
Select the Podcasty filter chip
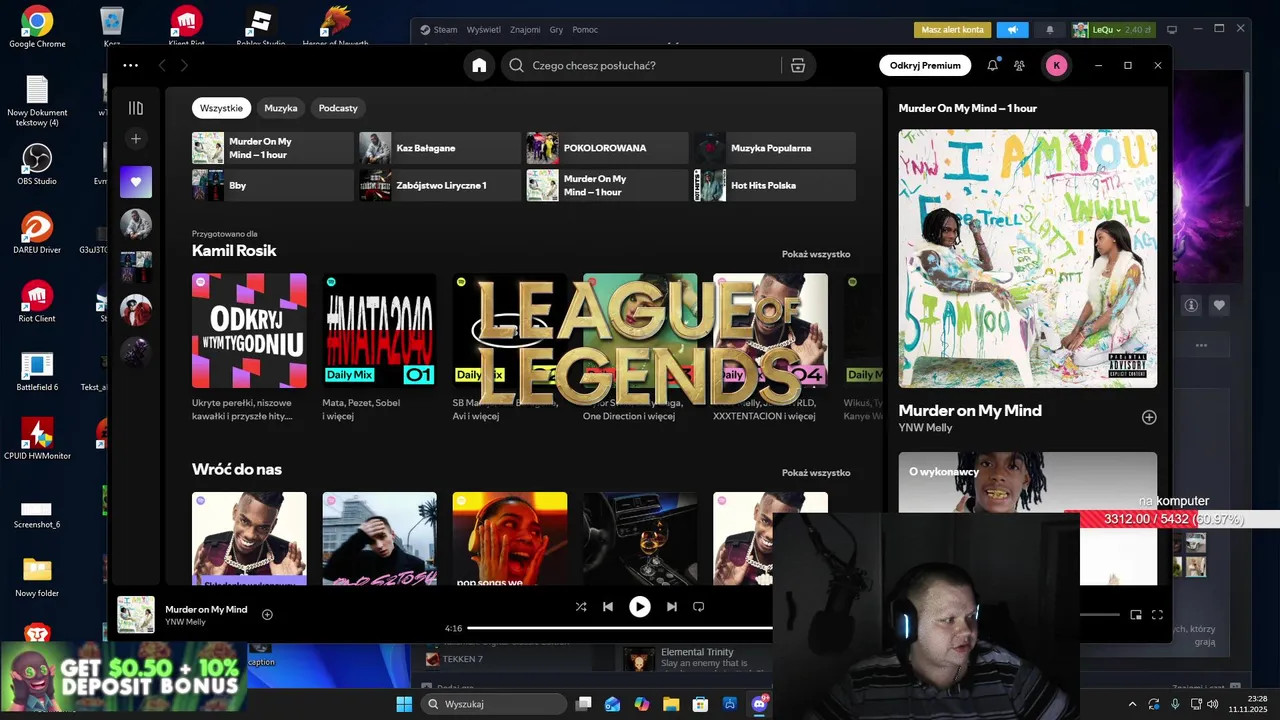tap(338, 108)
